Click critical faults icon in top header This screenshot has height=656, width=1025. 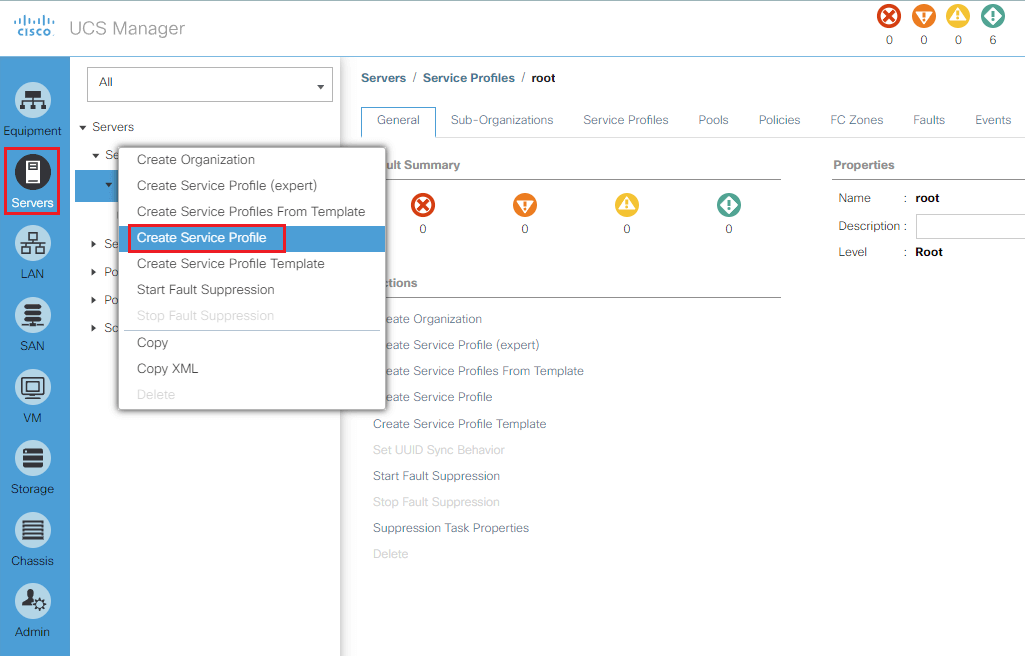[889, 16]
